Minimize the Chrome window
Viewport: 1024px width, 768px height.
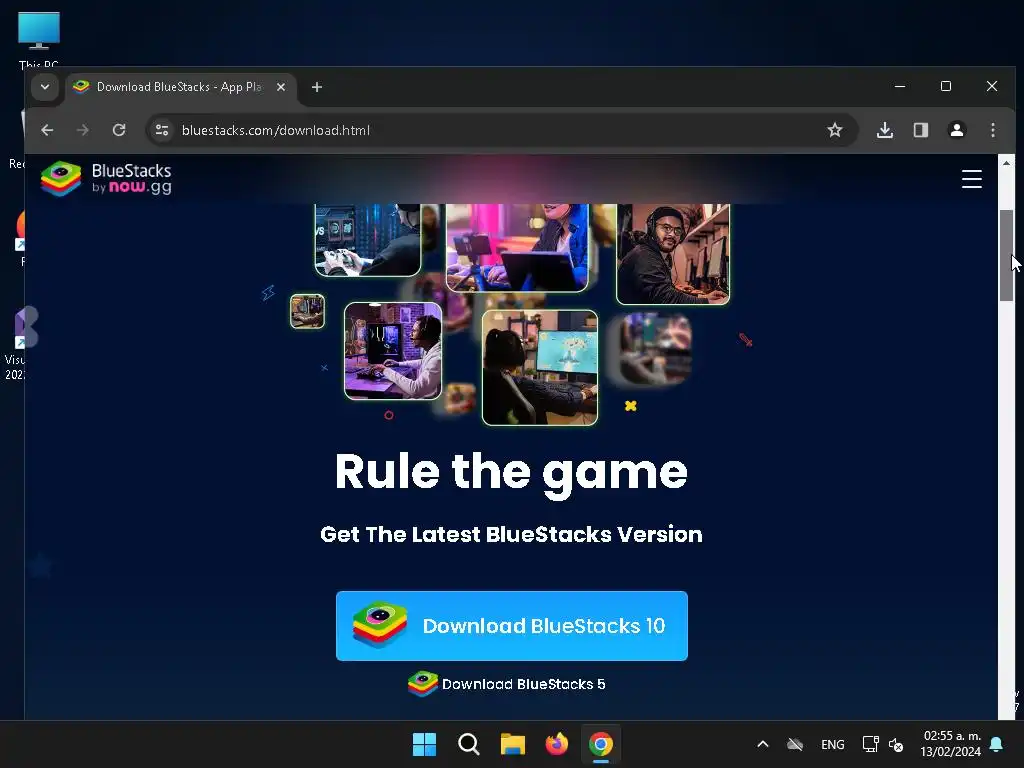pyautogui.click(x=900, y=86)
